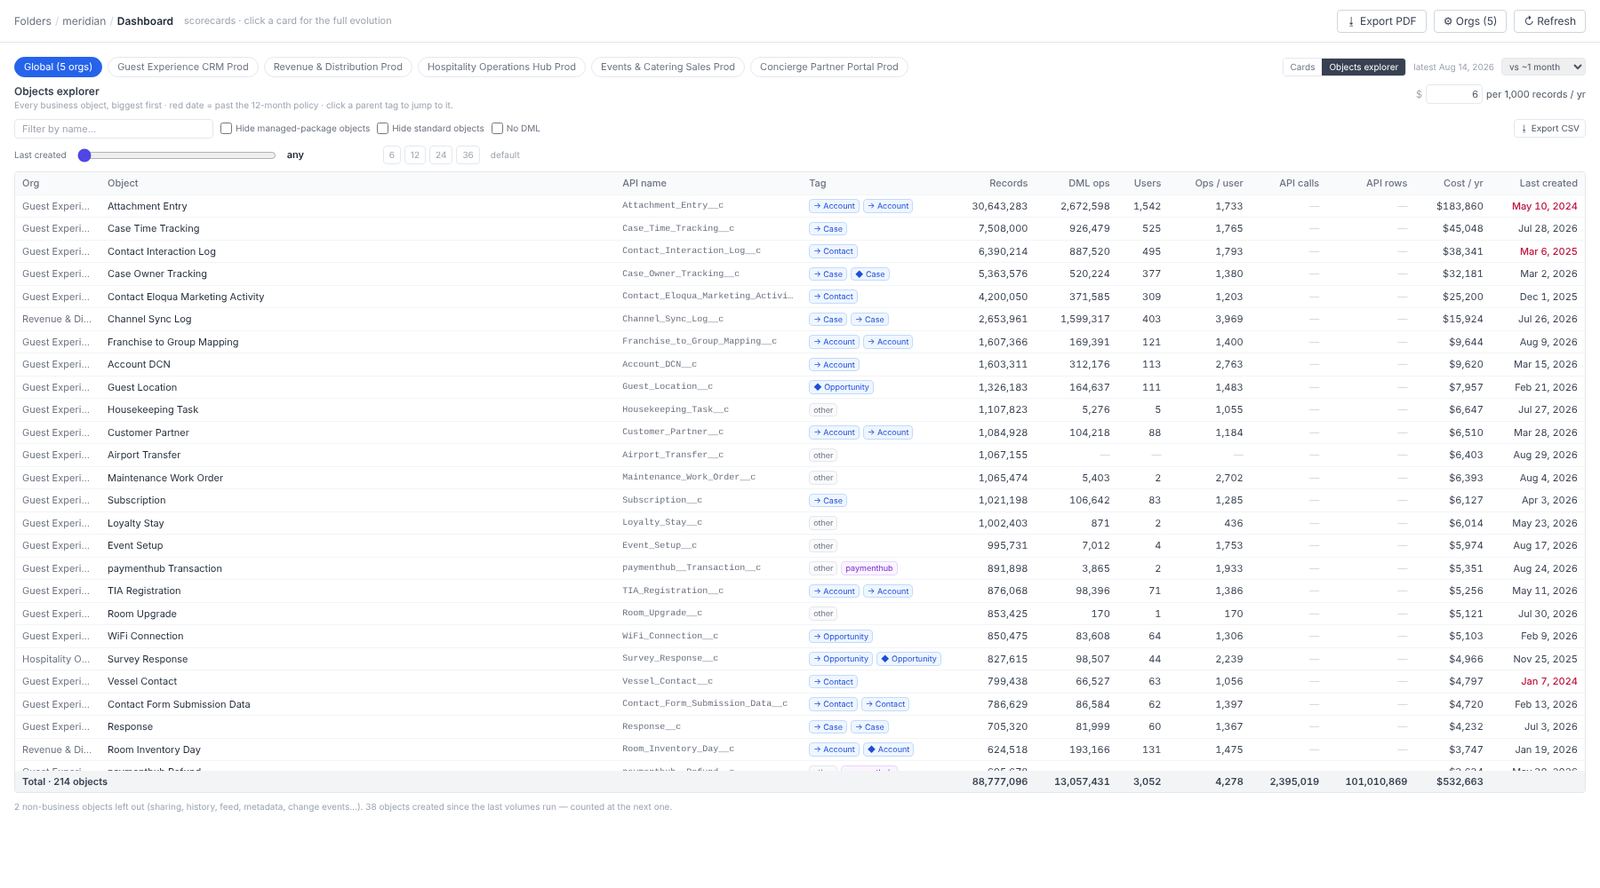This screenshot has width=1600, height=888.
Task: Click the diamond Account tag on Room Inventory Day
Action: pos(889,749)
